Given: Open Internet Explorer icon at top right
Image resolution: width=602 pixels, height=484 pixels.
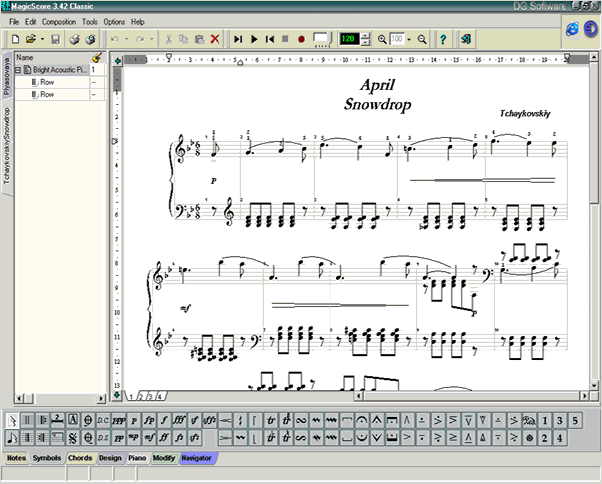Looking at the screenshot, I should click(572, 29).
